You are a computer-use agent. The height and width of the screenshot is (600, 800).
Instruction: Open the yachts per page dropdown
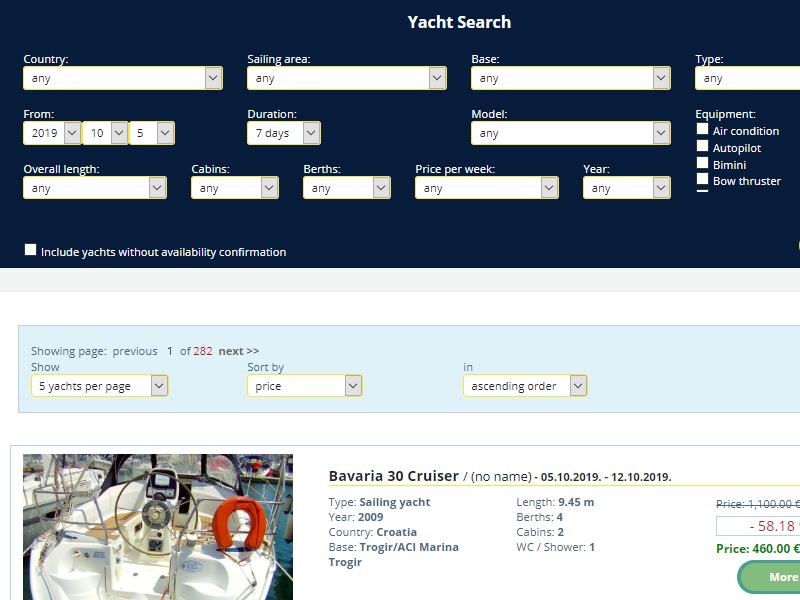tap(99, 386)
